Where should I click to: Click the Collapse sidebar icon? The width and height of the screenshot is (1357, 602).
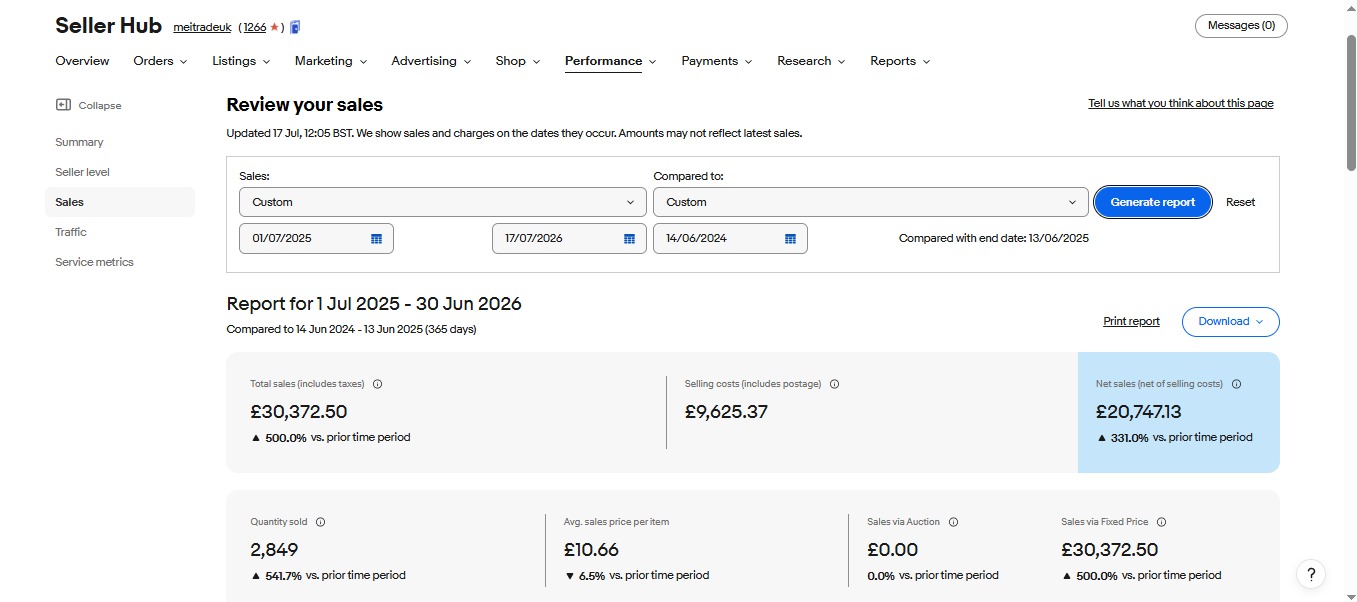click(63, 105)
